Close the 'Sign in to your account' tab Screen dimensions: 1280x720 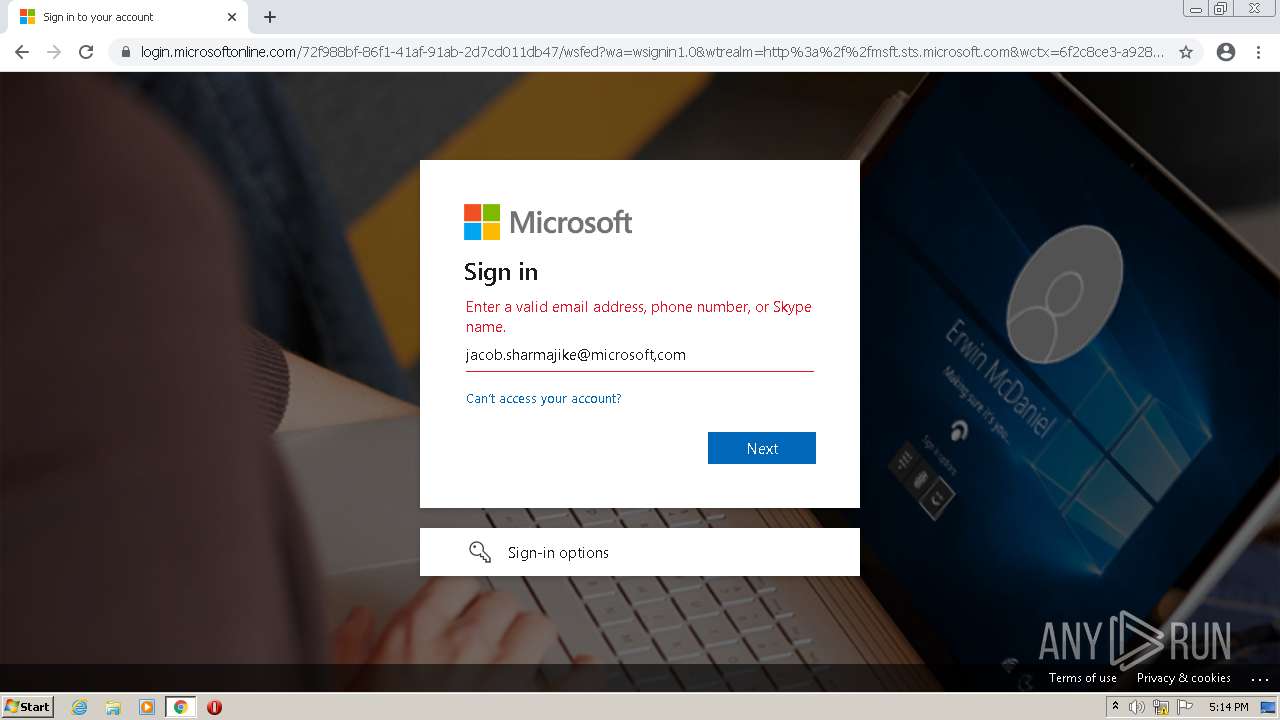232,17
